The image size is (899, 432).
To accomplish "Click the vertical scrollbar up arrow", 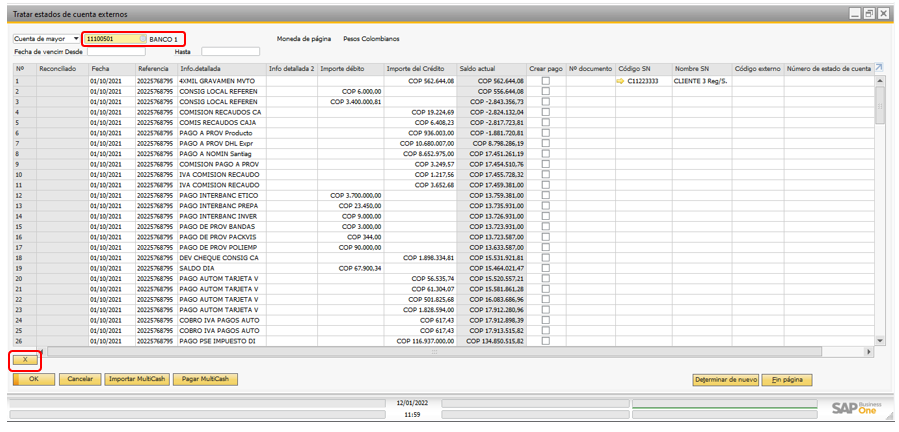I will (880, 80).
